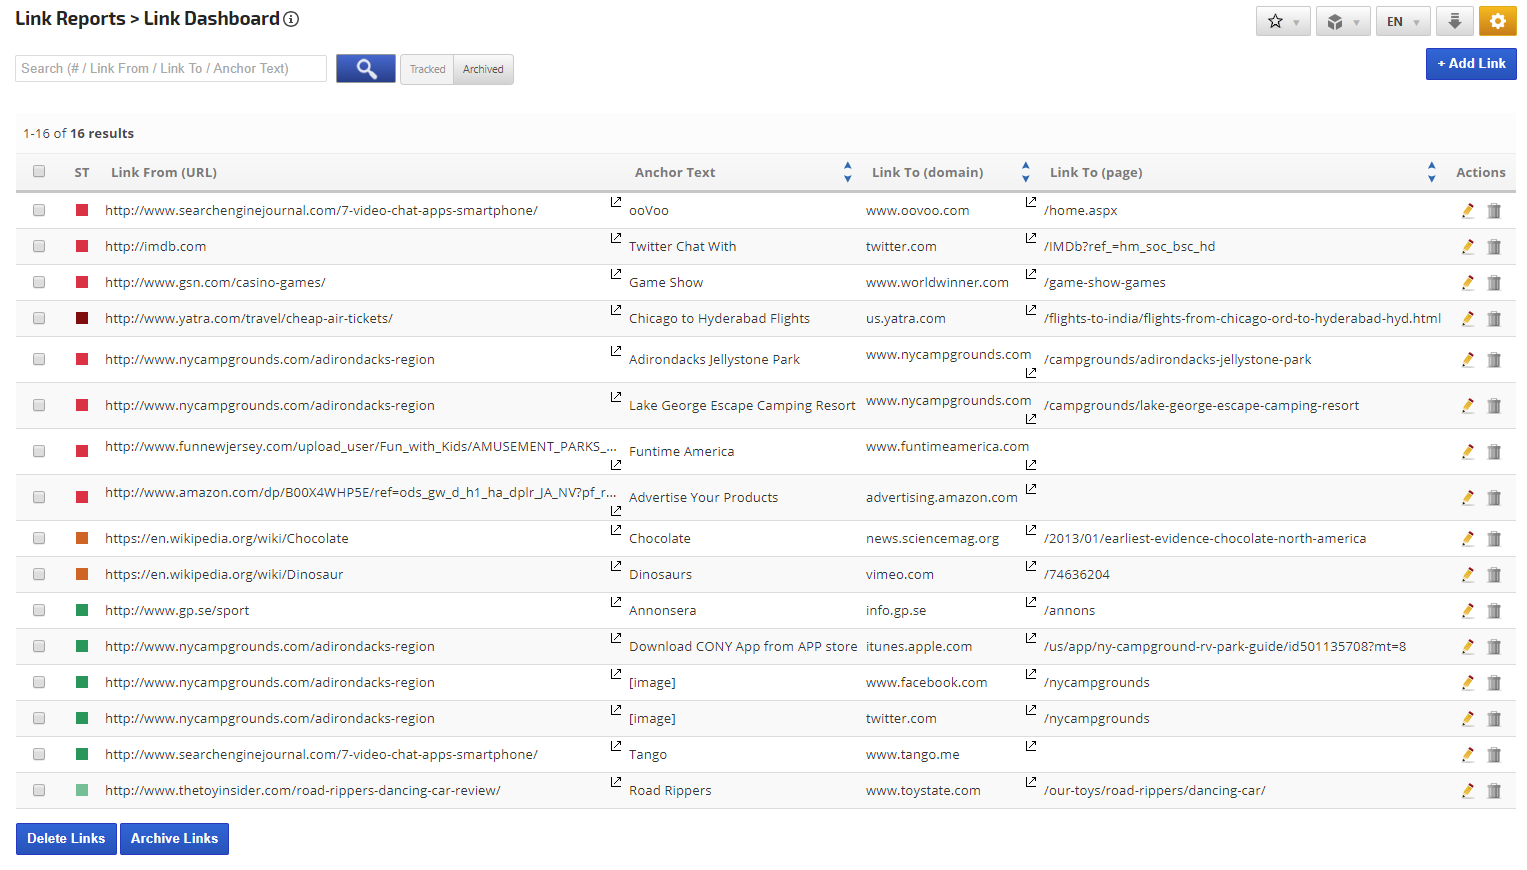Click the info icon beside Link Dashboard
The height and width of the screenshot is (870, 1527).
point(291,19)
